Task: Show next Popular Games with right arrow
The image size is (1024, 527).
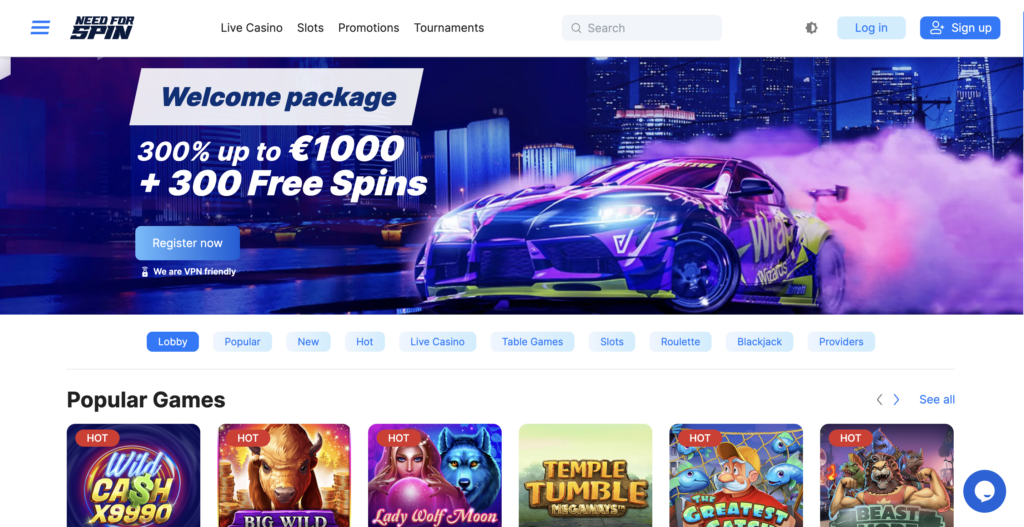Action: click(x=897, y=400)
